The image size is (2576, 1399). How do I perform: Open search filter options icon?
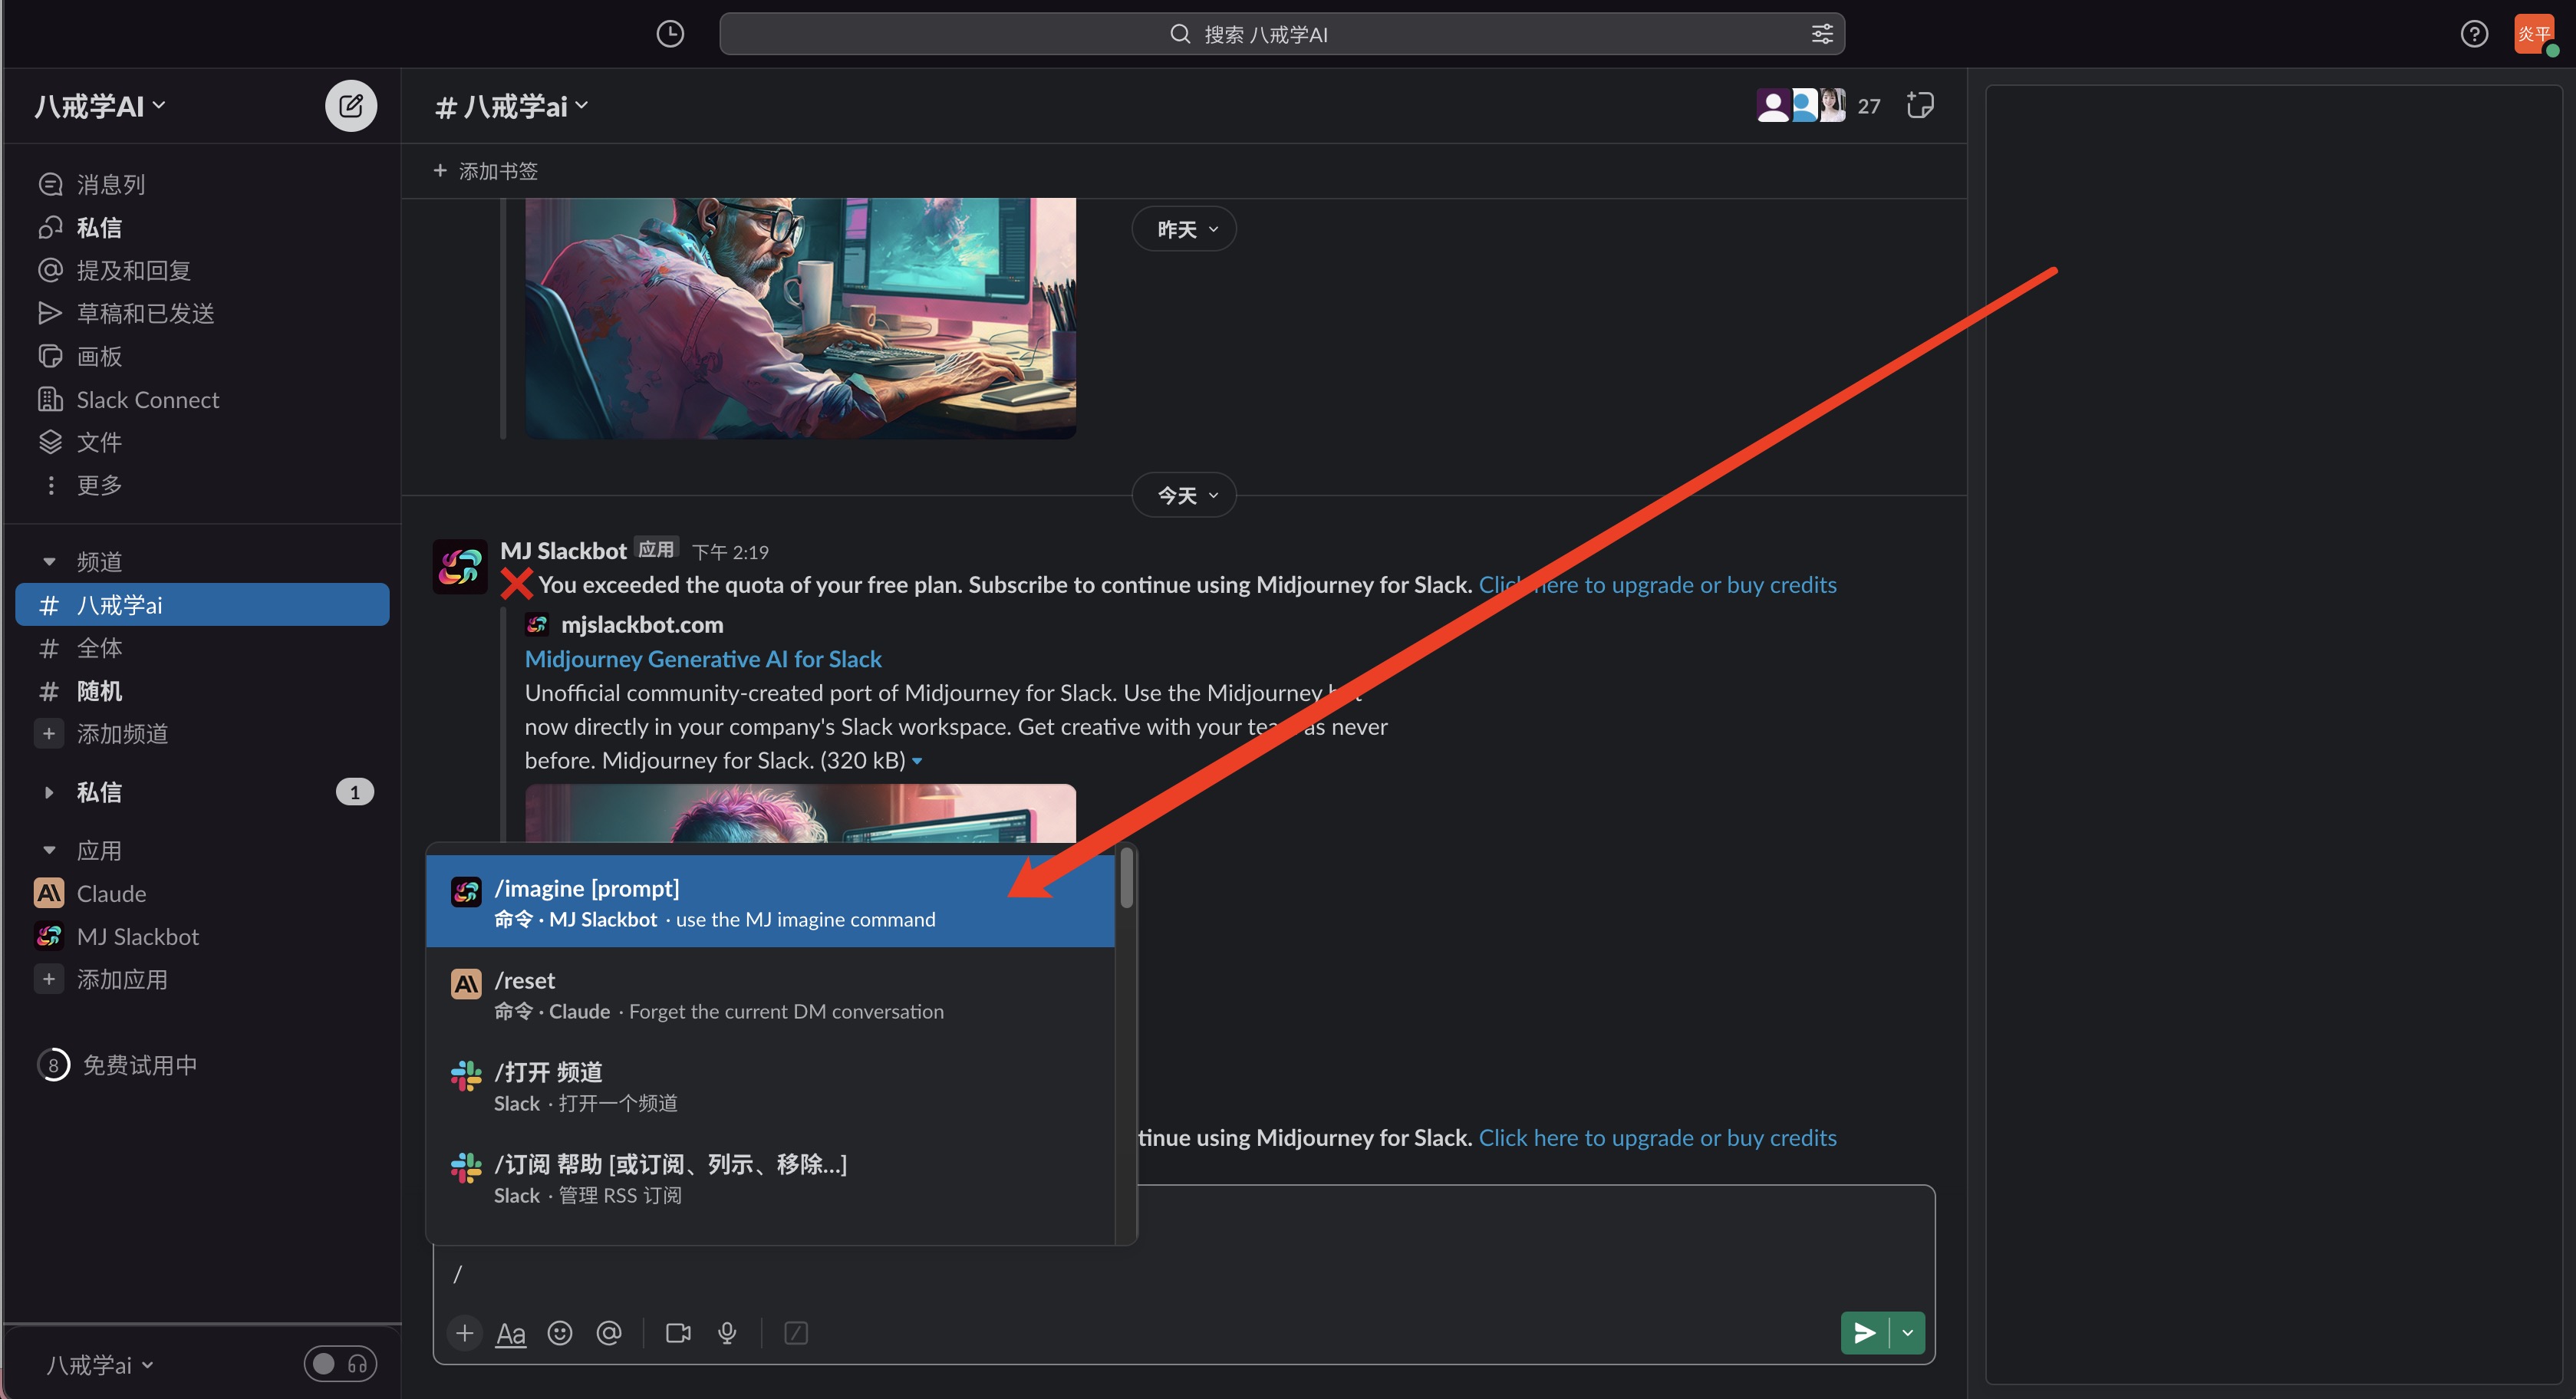1822,34
